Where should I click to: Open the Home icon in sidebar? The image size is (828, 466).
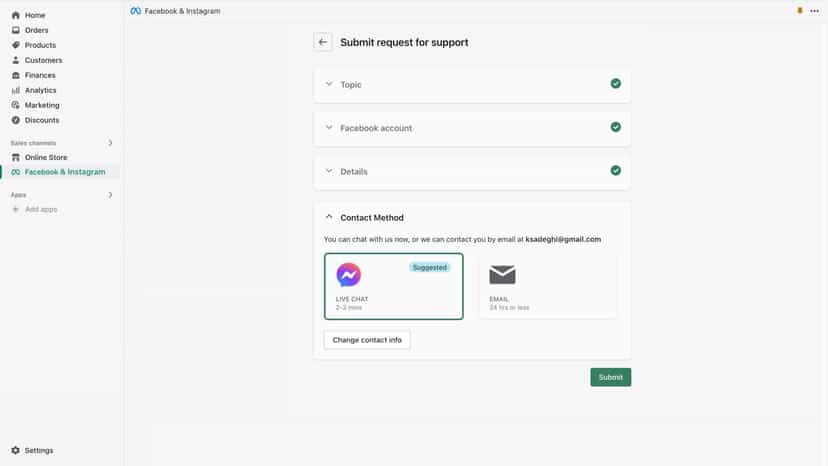(x=15, y=15)
